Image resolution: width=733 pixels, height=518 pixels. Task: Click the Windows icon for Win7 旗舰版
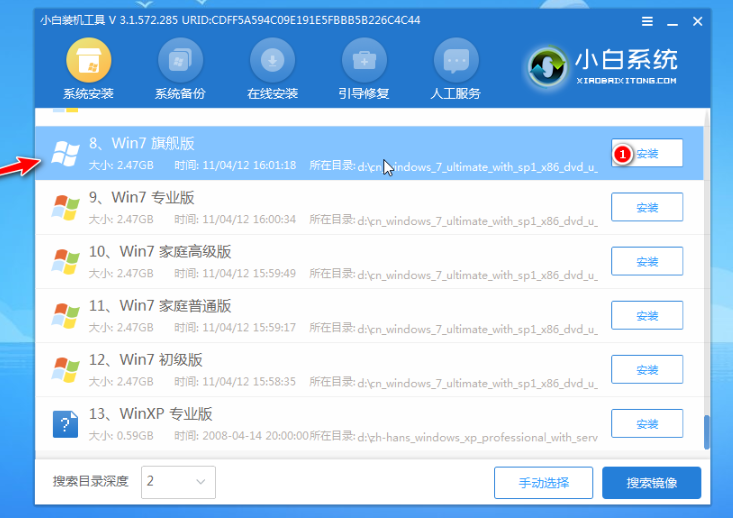tap(66, 154)
